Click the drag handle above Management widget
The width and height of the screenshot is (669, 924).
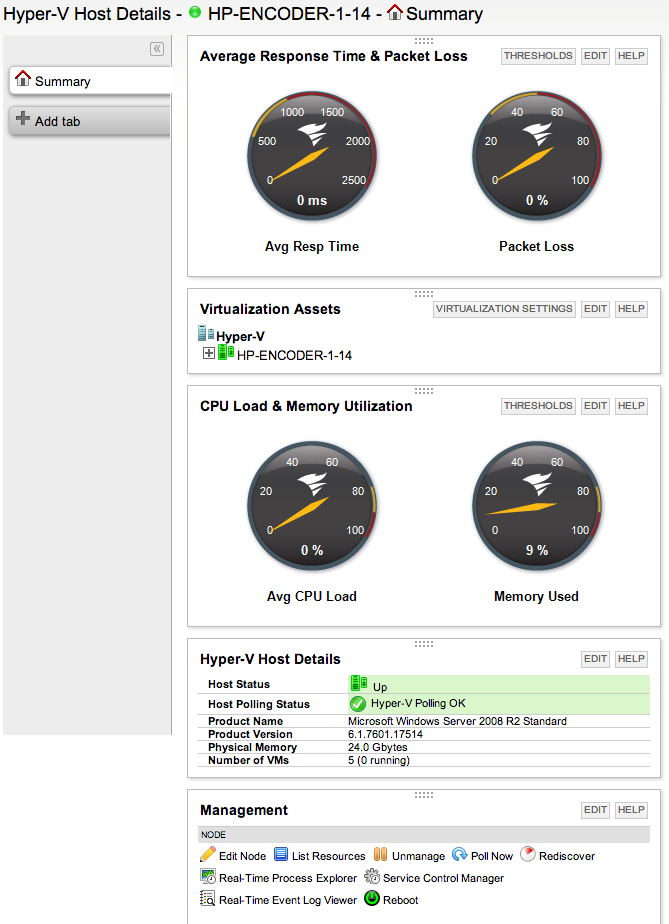tap(424, 795)
